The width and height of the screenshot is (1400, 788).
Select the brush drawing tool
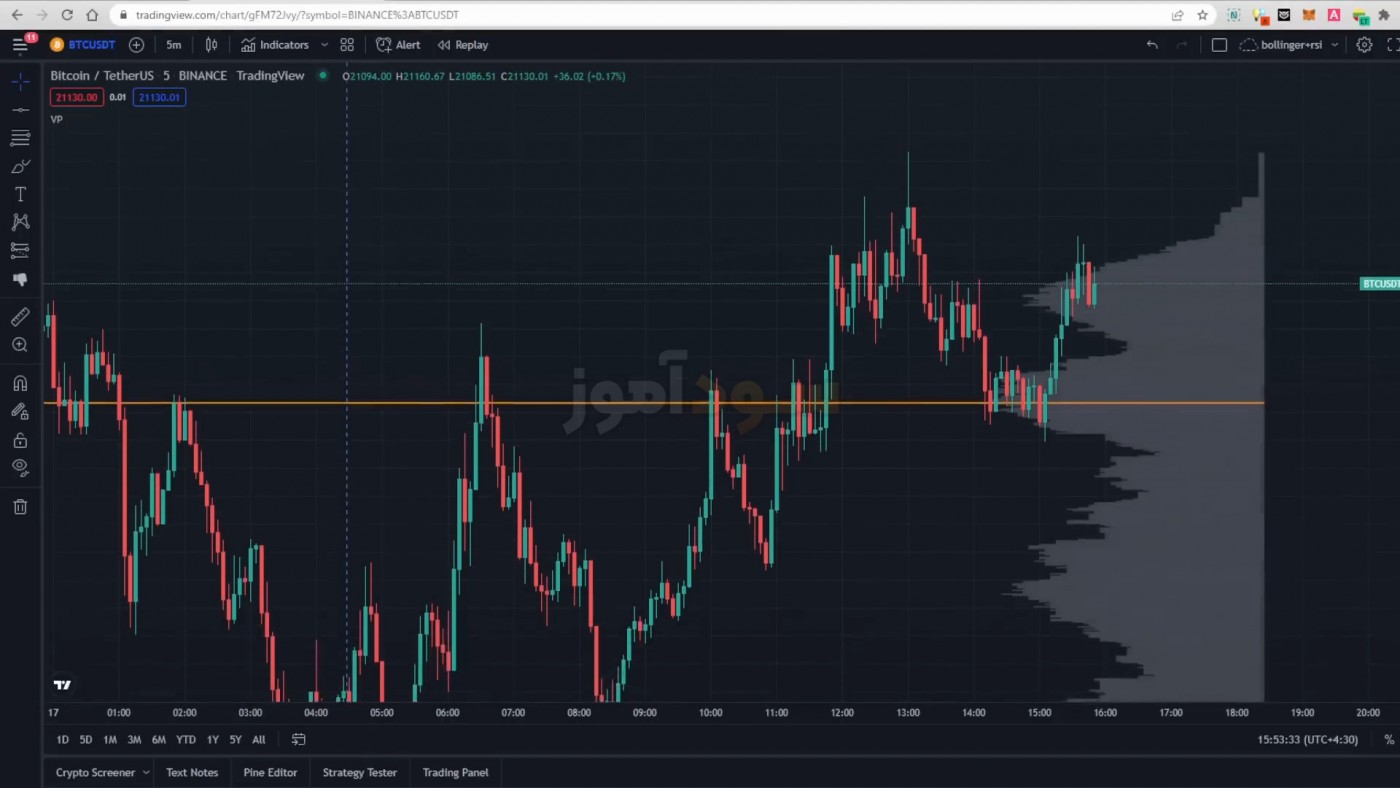(20, 166)
